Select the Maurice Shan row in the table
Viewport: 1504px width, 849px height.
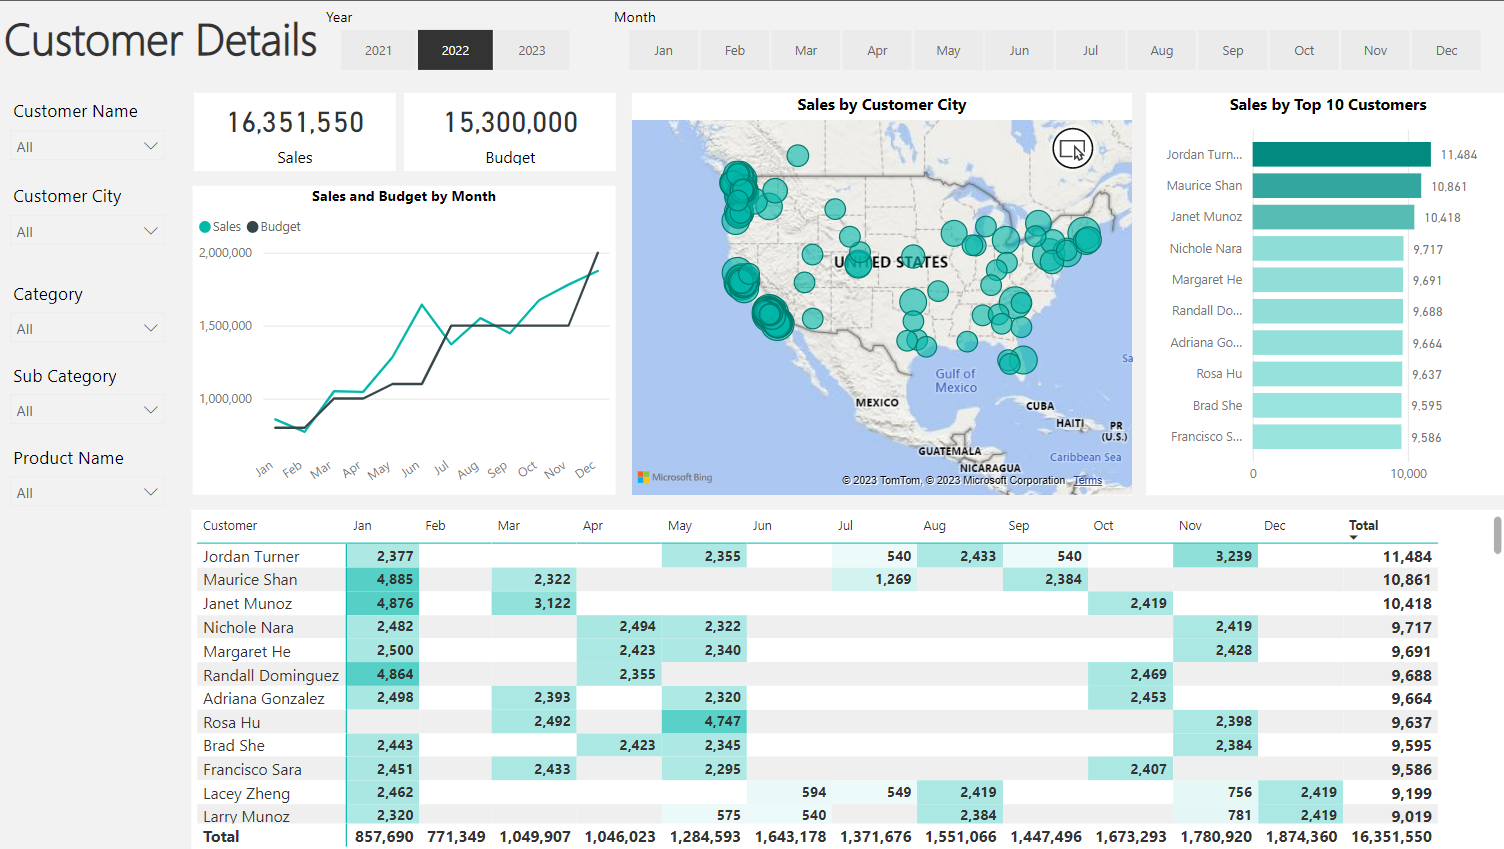[250, 579]
